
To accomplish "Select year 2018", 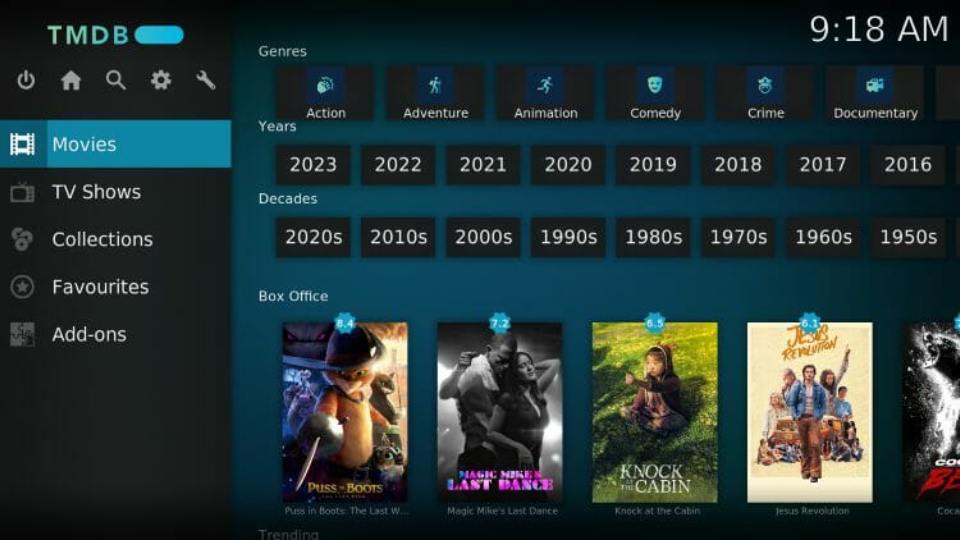I will pos(738,165).
